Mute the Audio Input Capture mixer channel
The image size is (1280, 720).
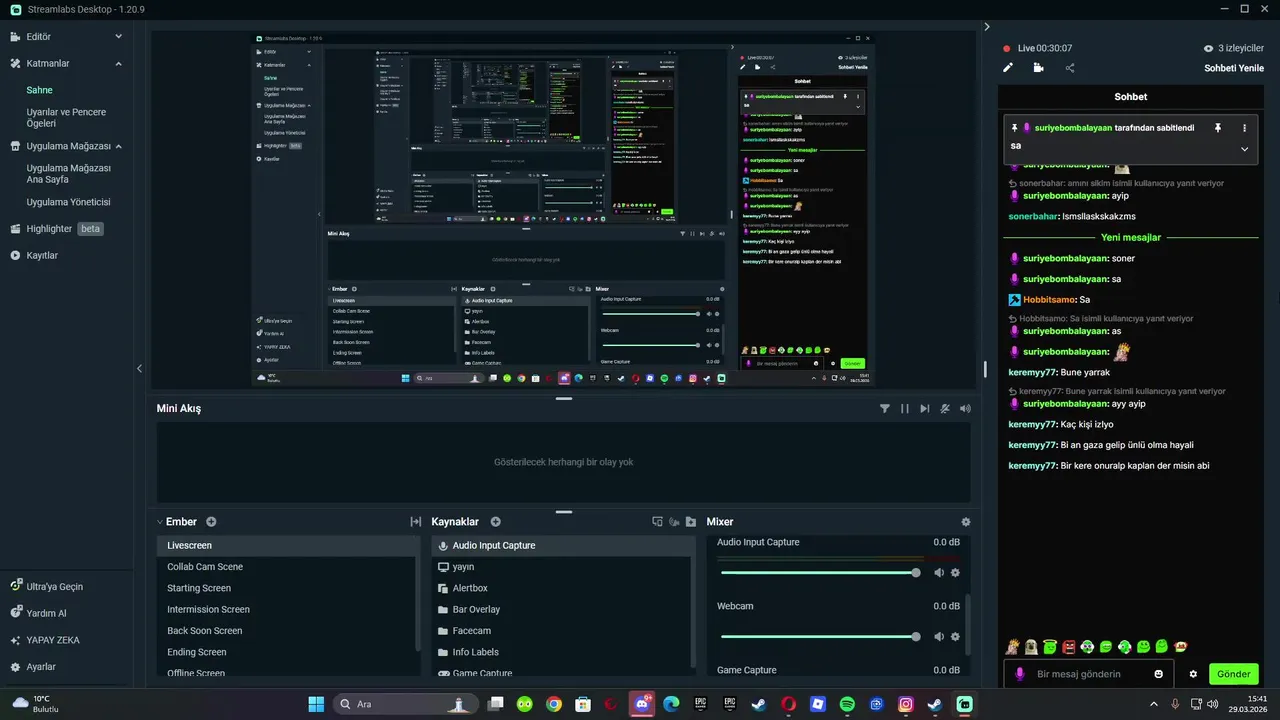pyautogui.click(x=939, y=572)
